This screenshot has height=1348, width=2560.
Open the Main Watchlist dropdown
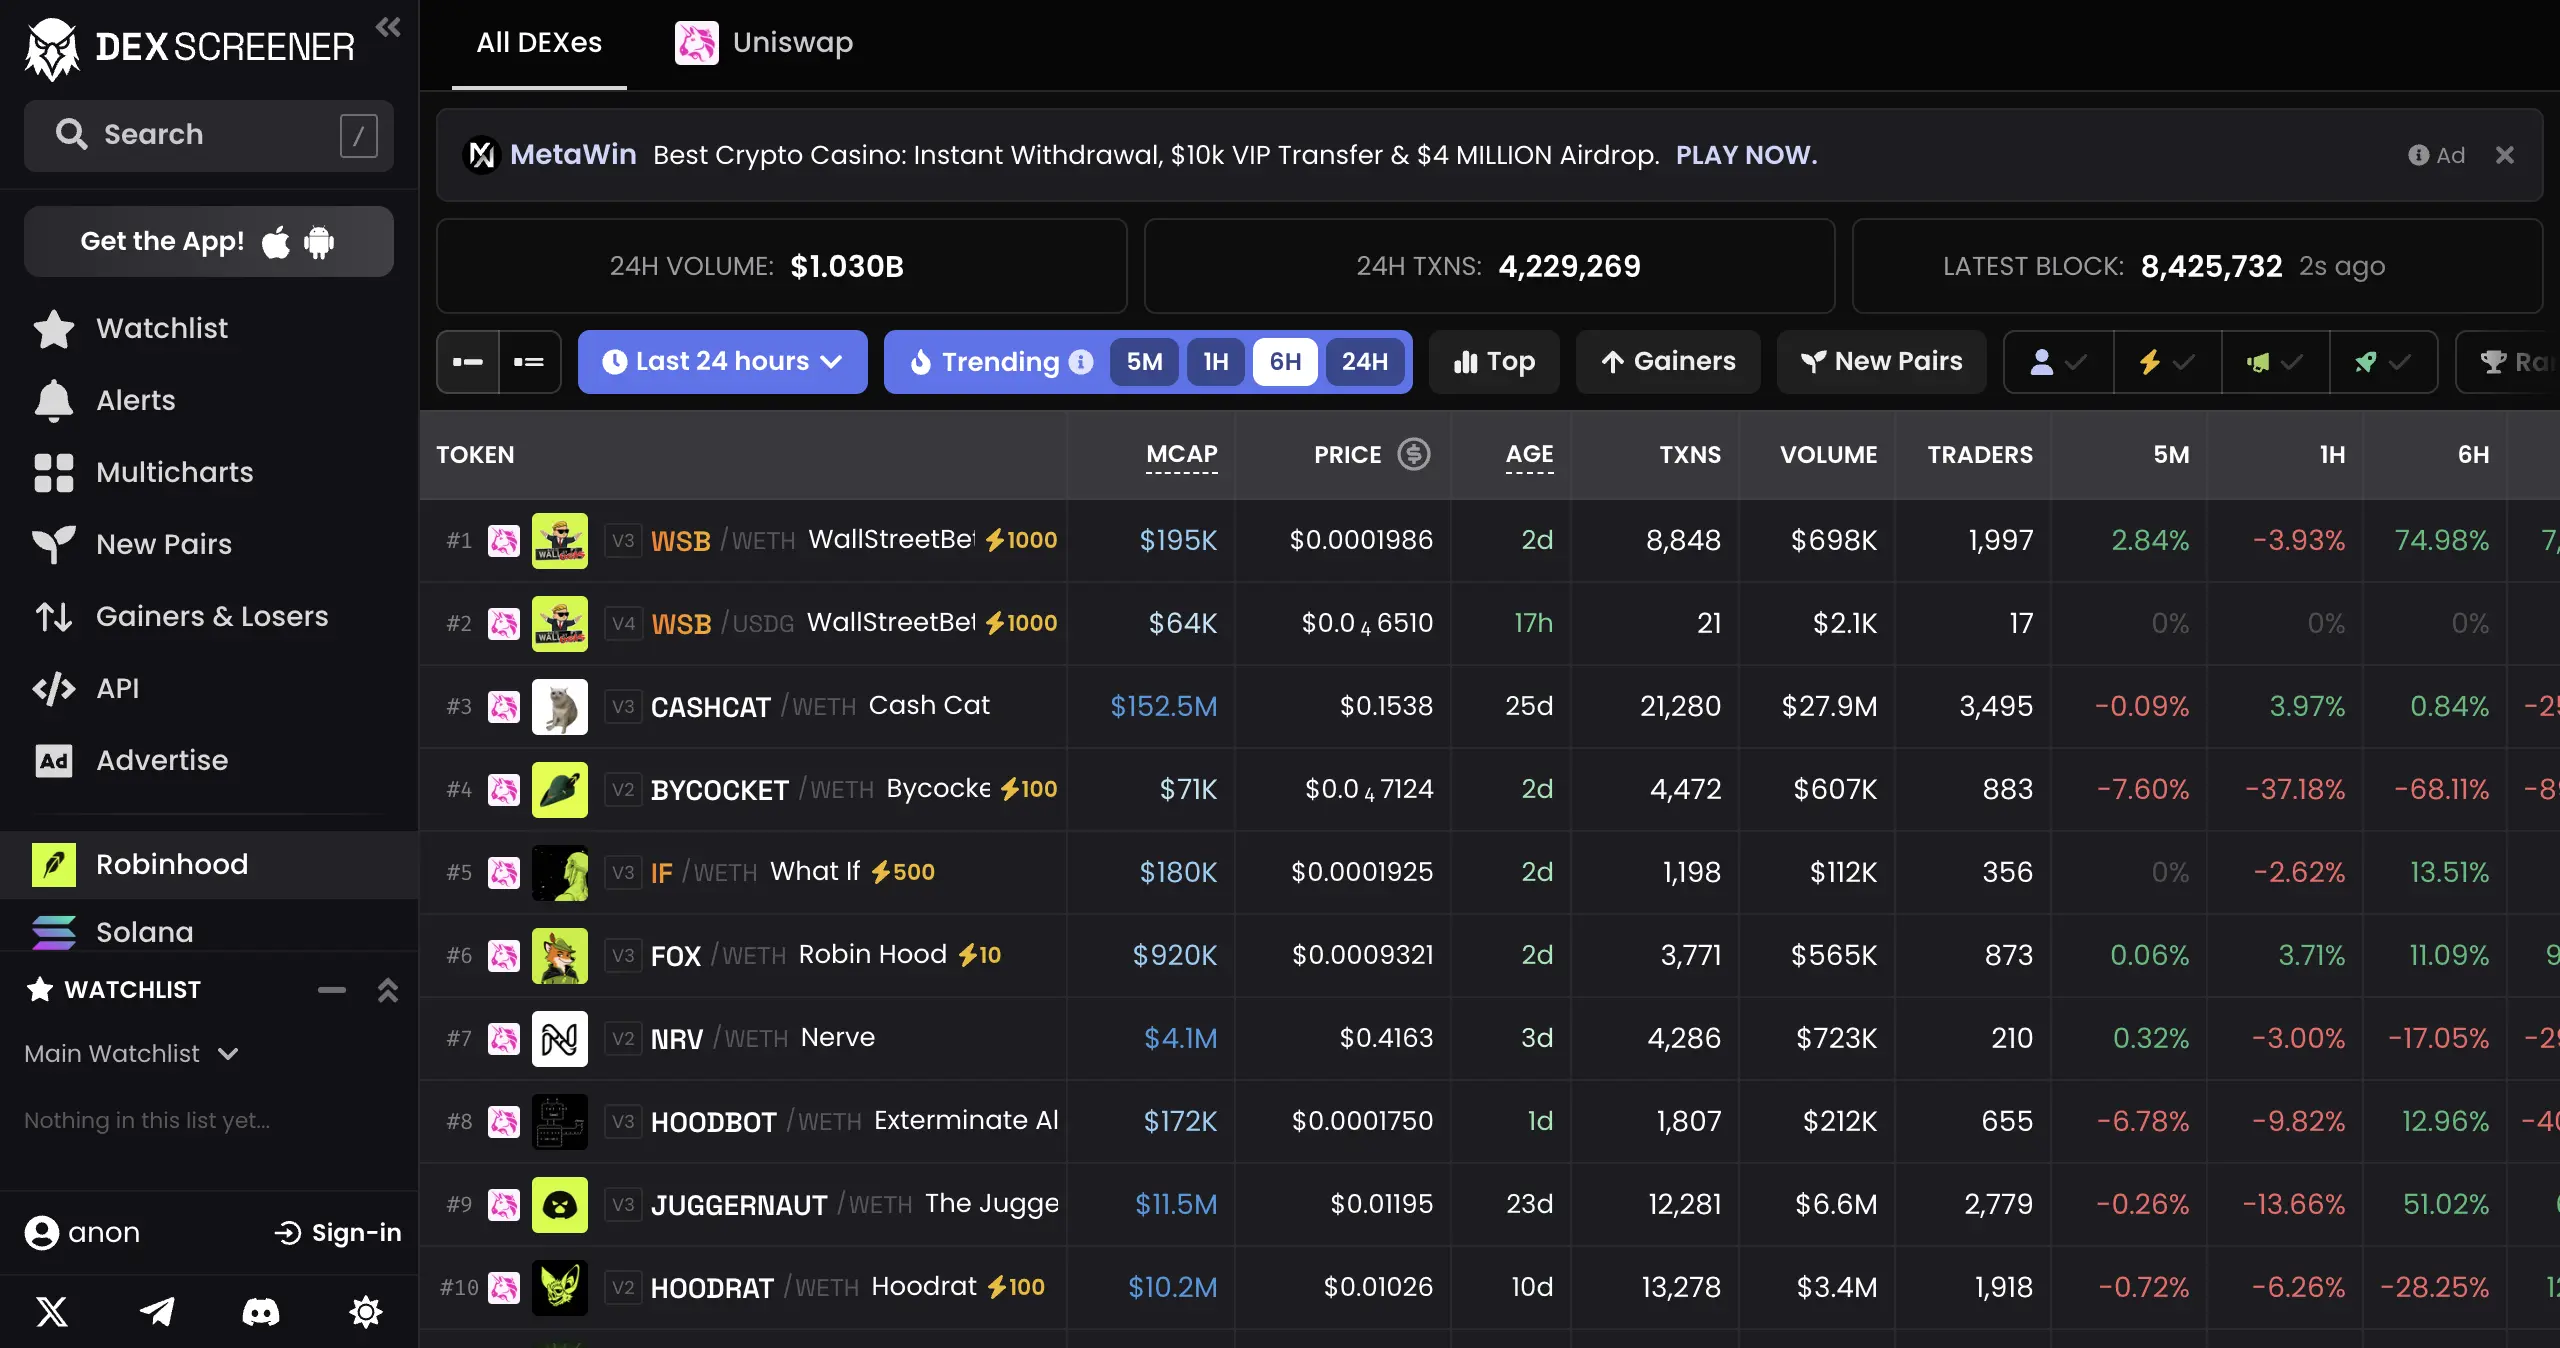(131, 1054)
